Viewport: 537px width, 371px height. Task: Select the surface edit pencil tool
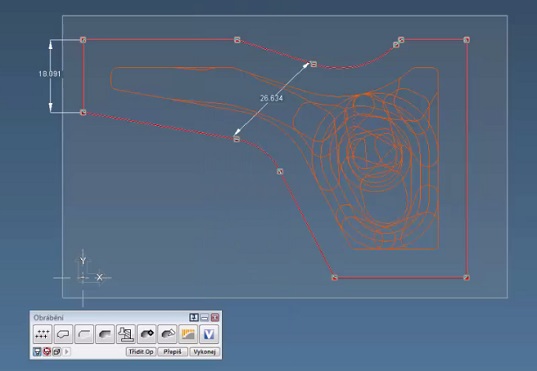[x=167, y=334]
